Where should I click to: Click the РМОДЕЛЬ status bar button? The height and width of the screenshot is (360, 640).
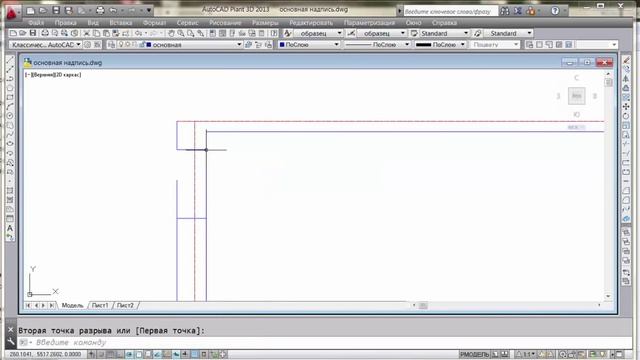pyautogui.click(x=474, y=354)
